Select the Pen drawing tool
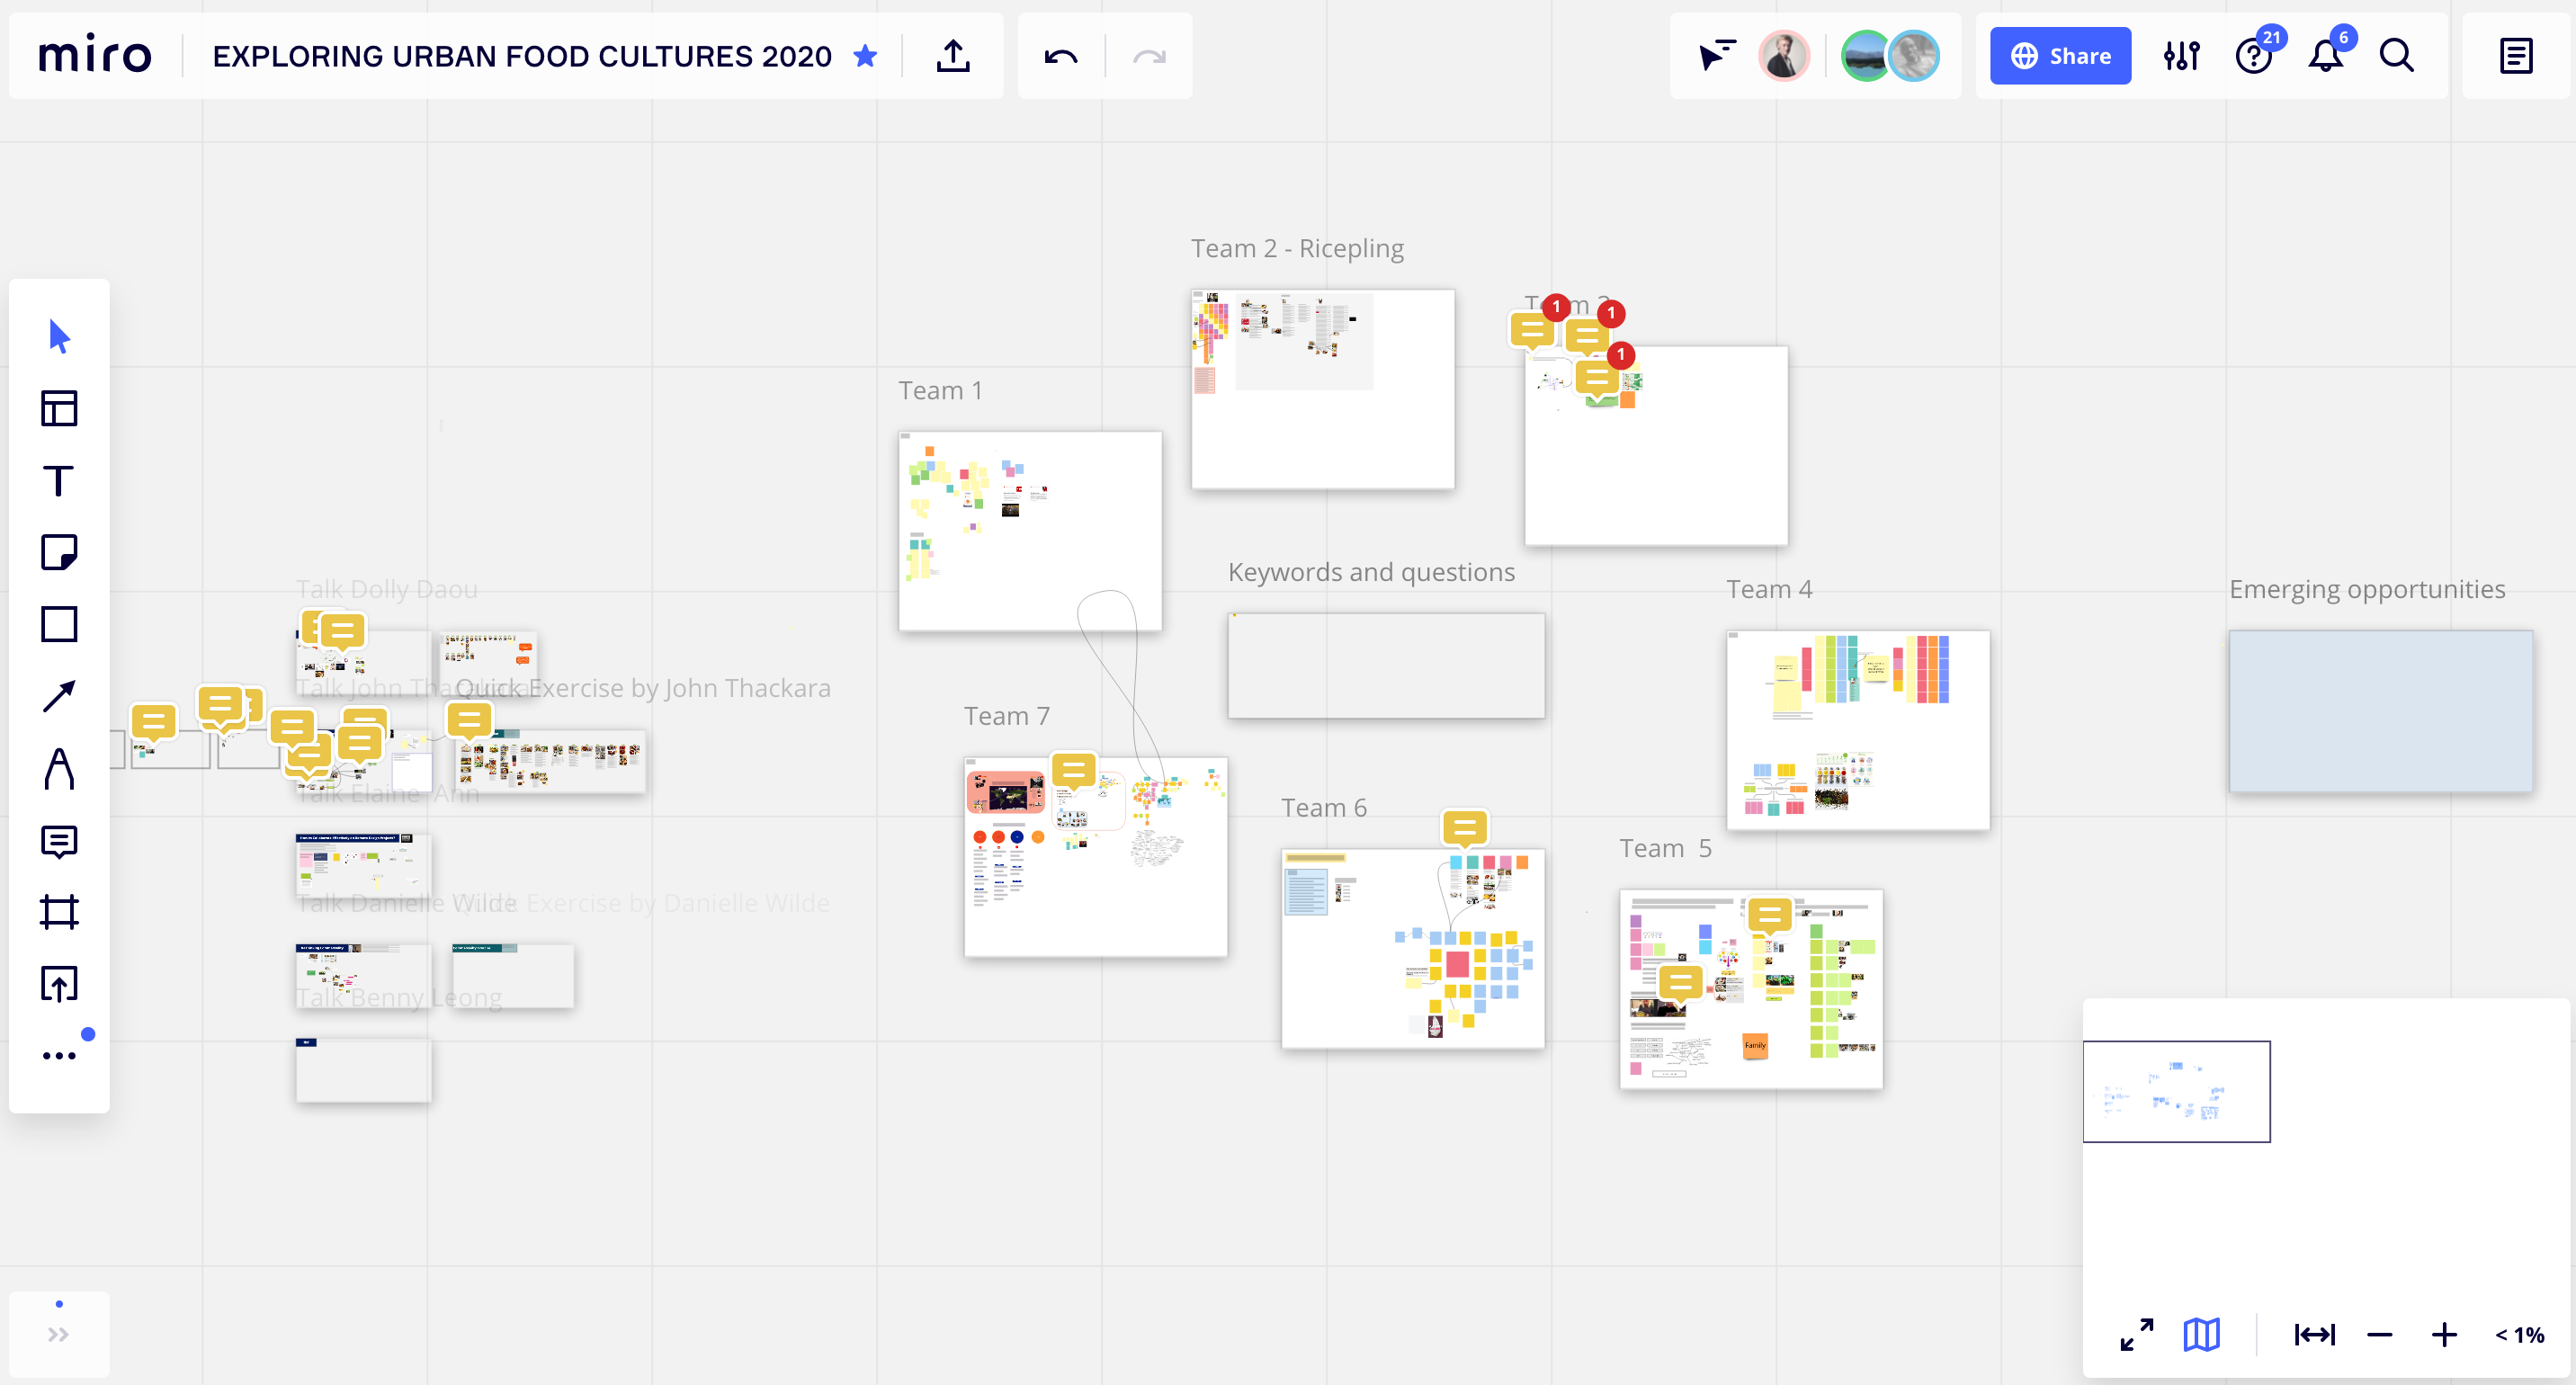 (59, 769)
